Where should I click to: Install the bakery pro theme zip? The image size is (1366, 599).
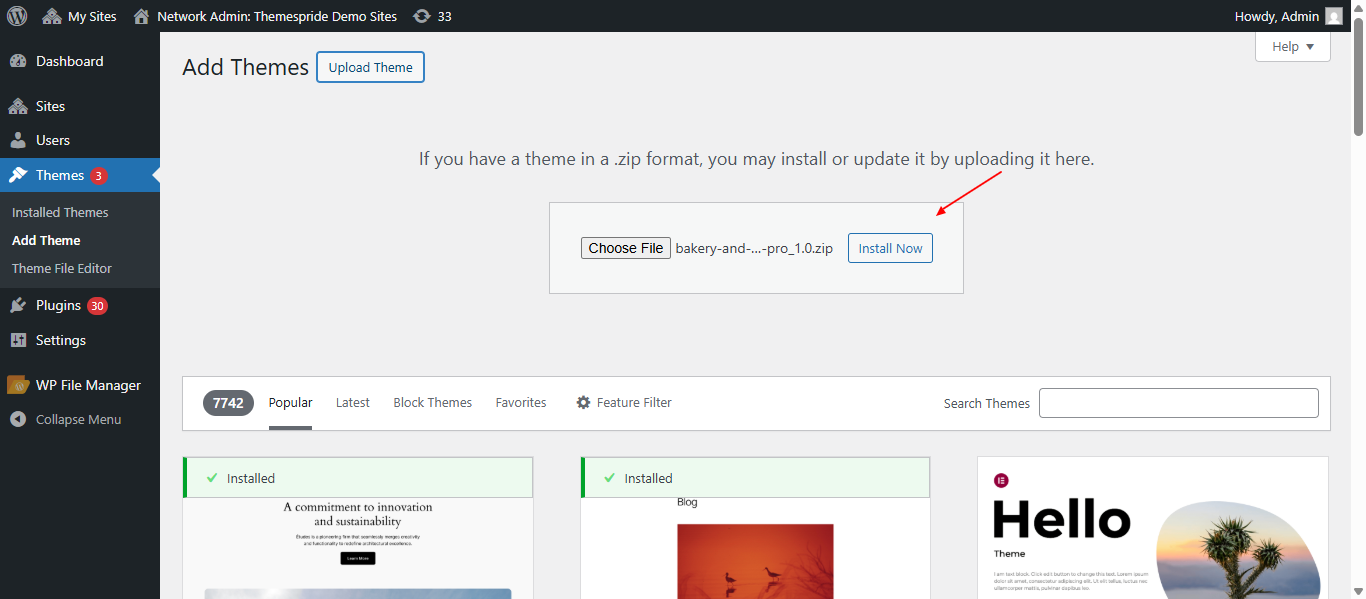point(889,247)
